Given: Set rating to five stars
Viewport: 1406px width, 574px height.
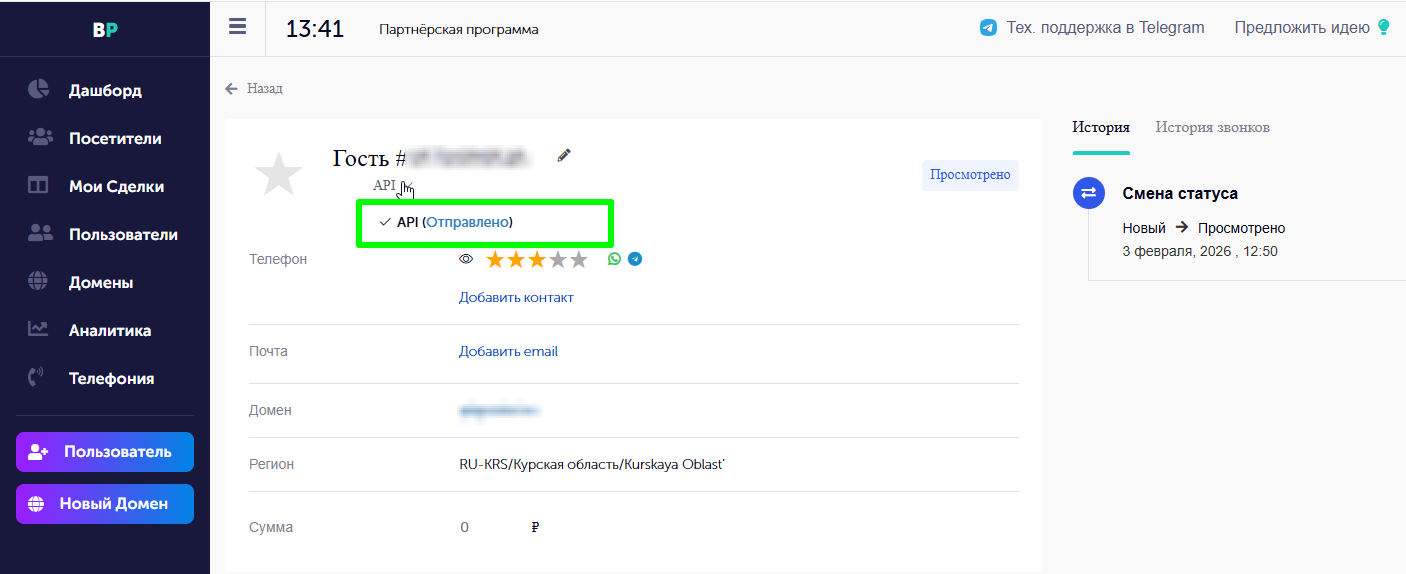Looking at the screenshot, I should coord(578,260).
